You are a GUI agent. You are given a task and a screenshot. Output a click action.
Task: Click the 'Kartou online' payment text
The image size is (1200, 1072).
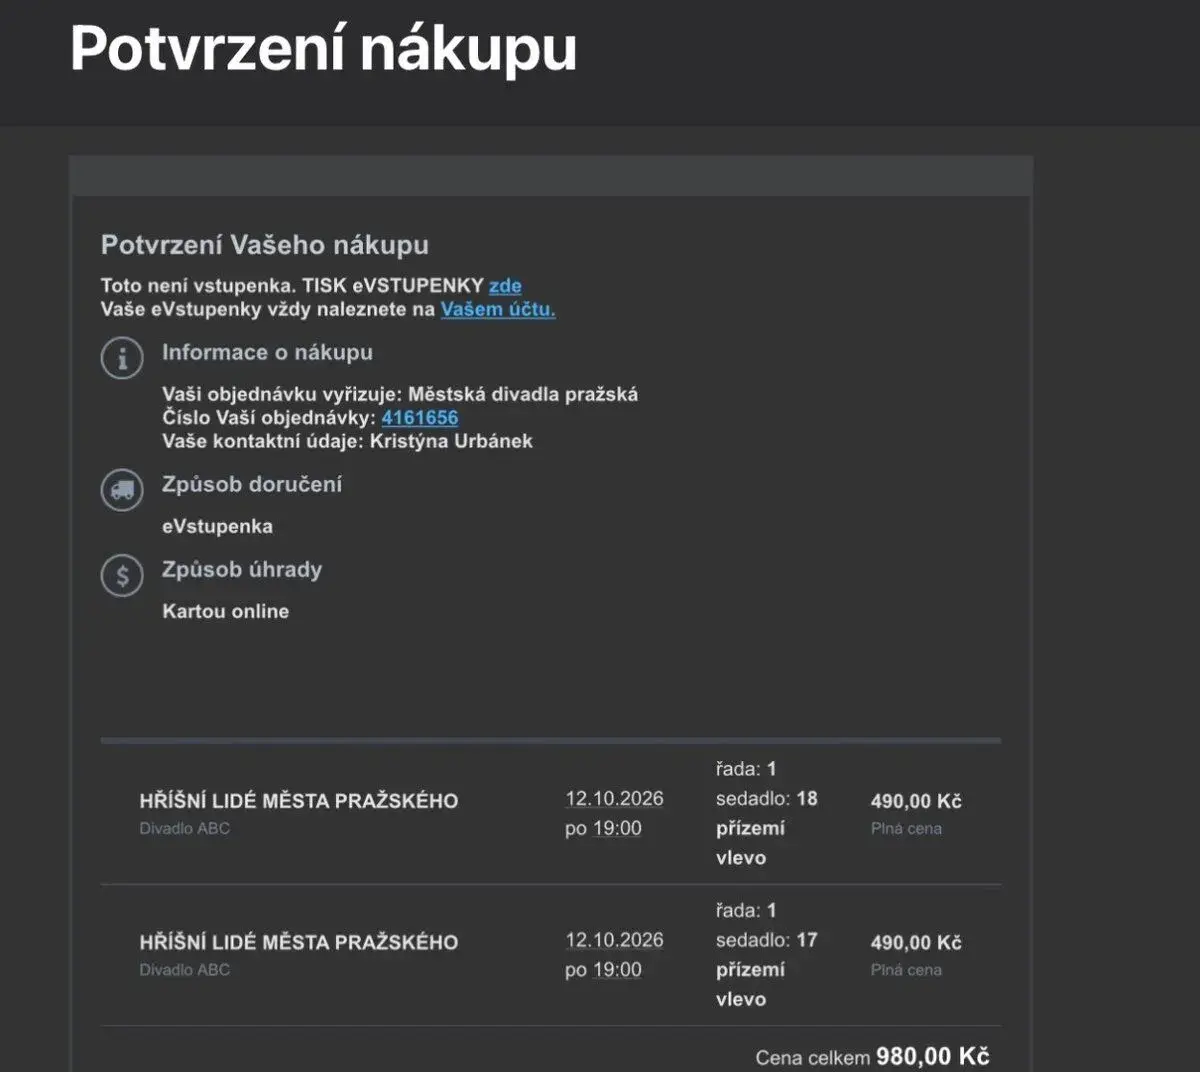click(226, 611)
